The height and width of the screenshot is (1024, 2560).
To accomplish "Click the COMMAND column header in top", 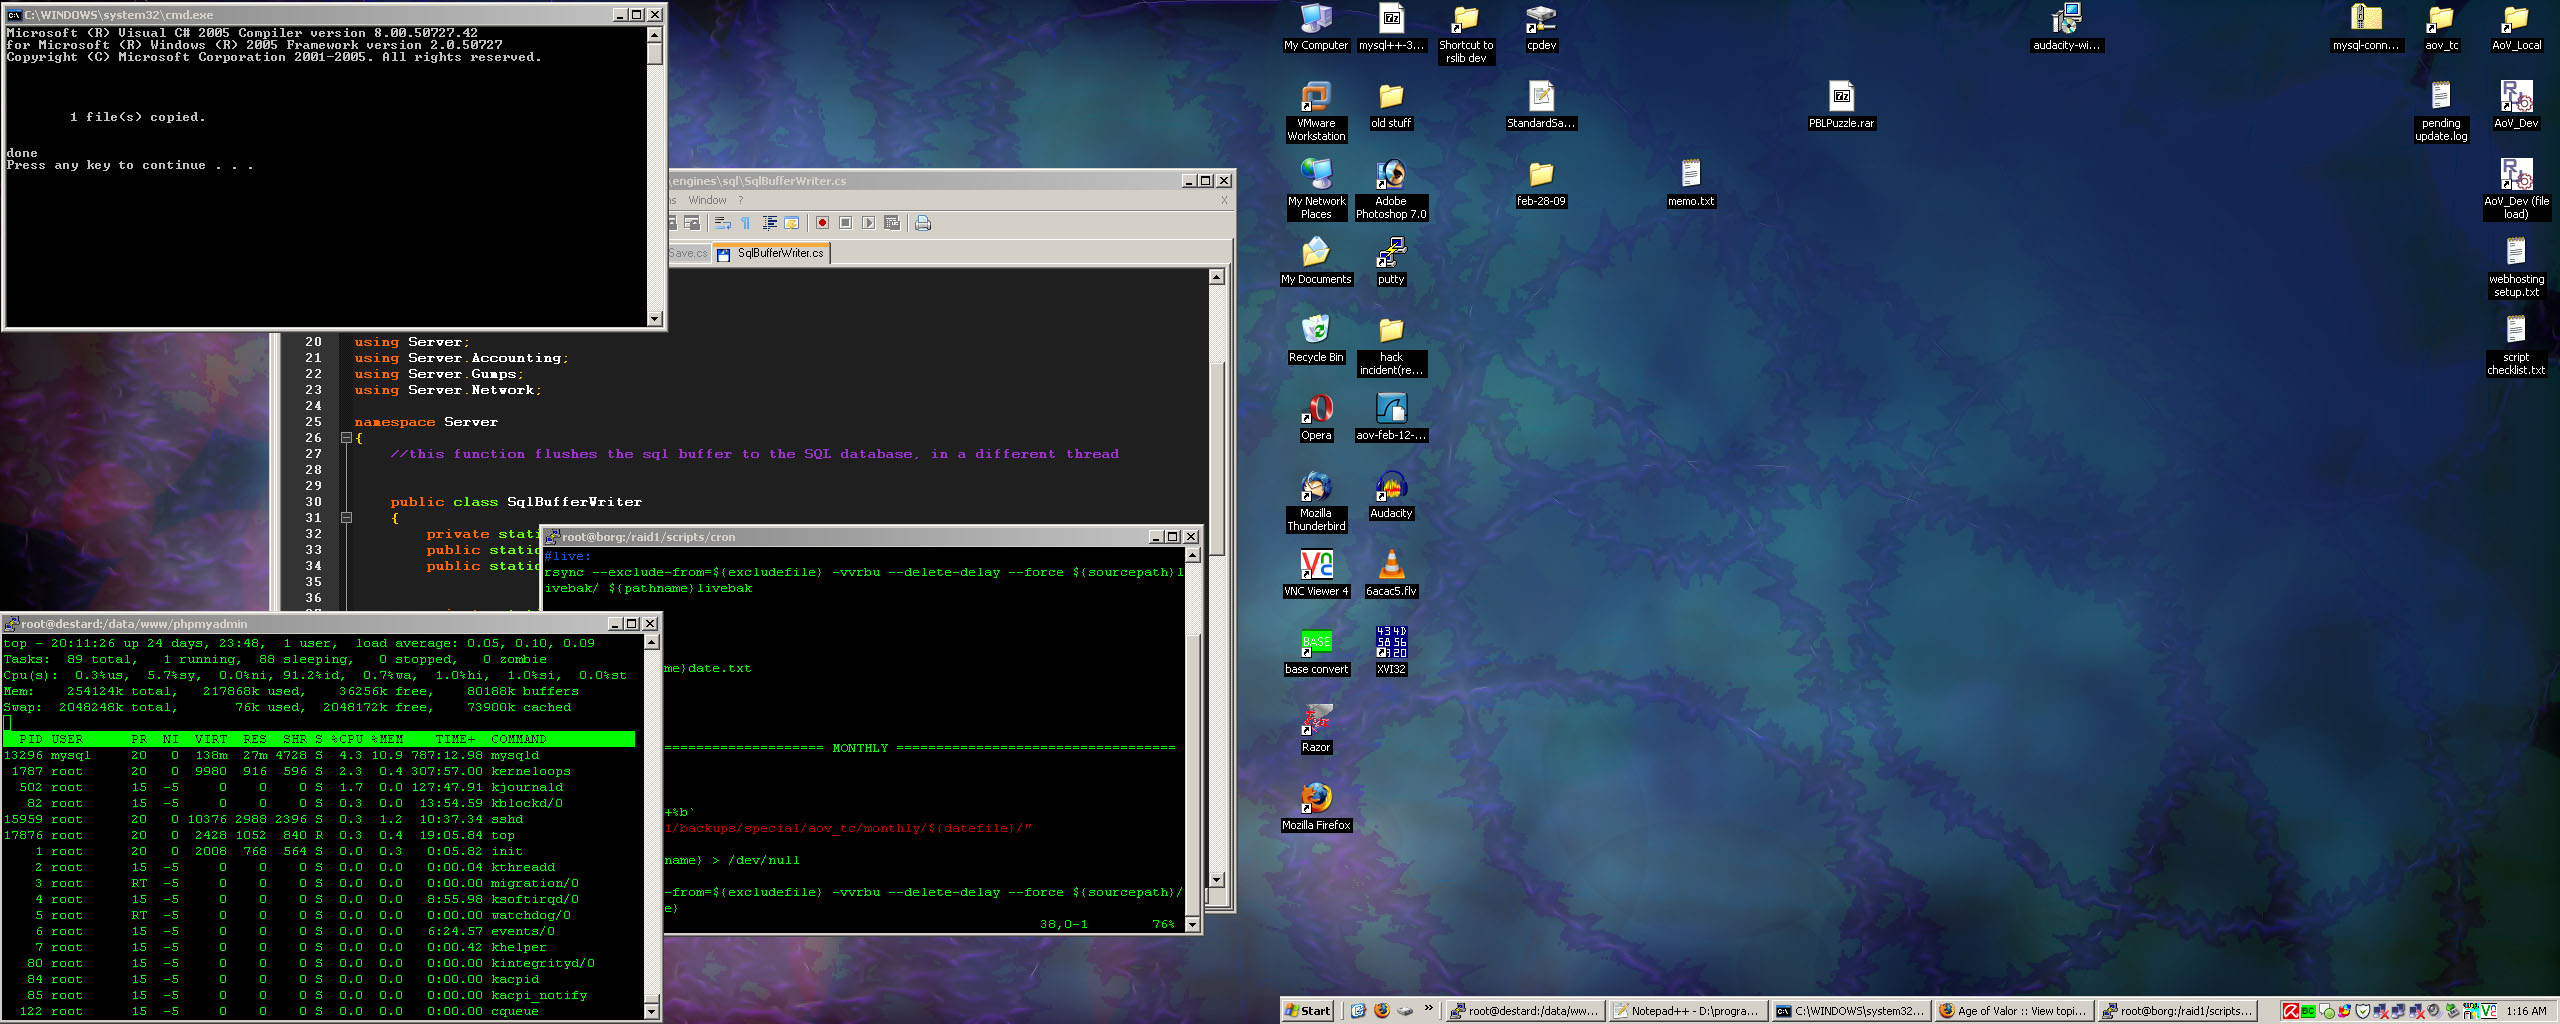I will coord(518,740).
